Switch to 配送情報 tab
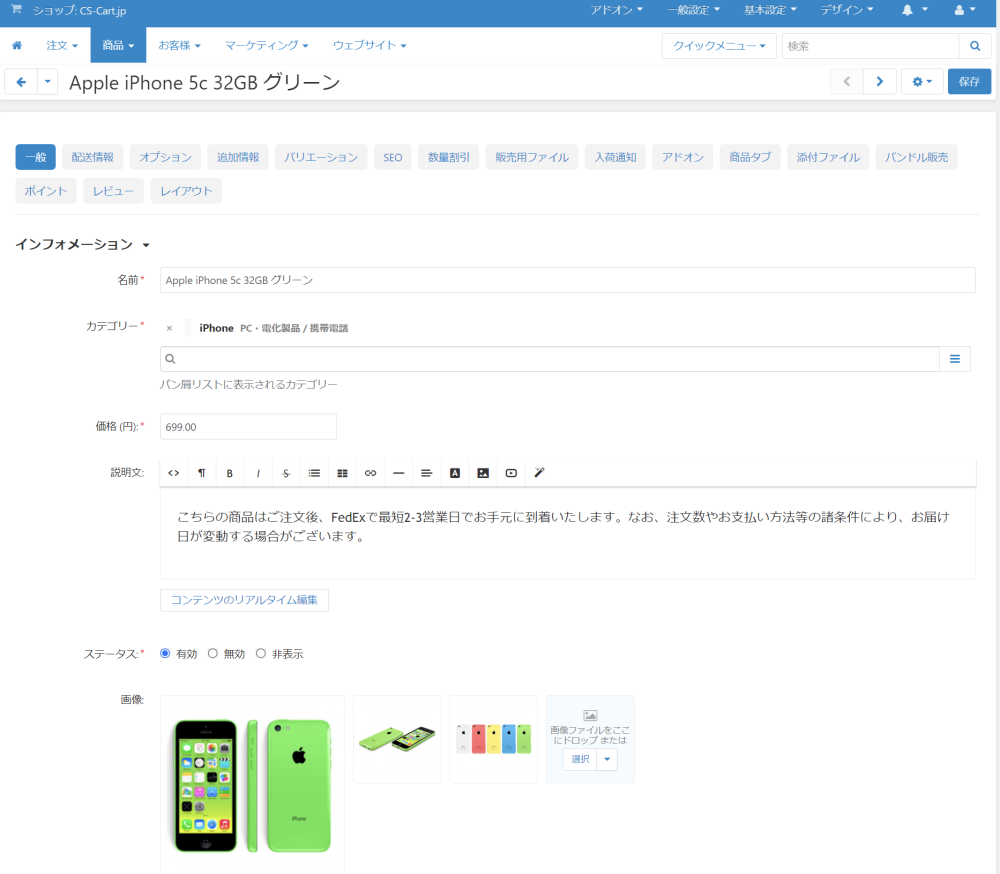 pos(92,157)
